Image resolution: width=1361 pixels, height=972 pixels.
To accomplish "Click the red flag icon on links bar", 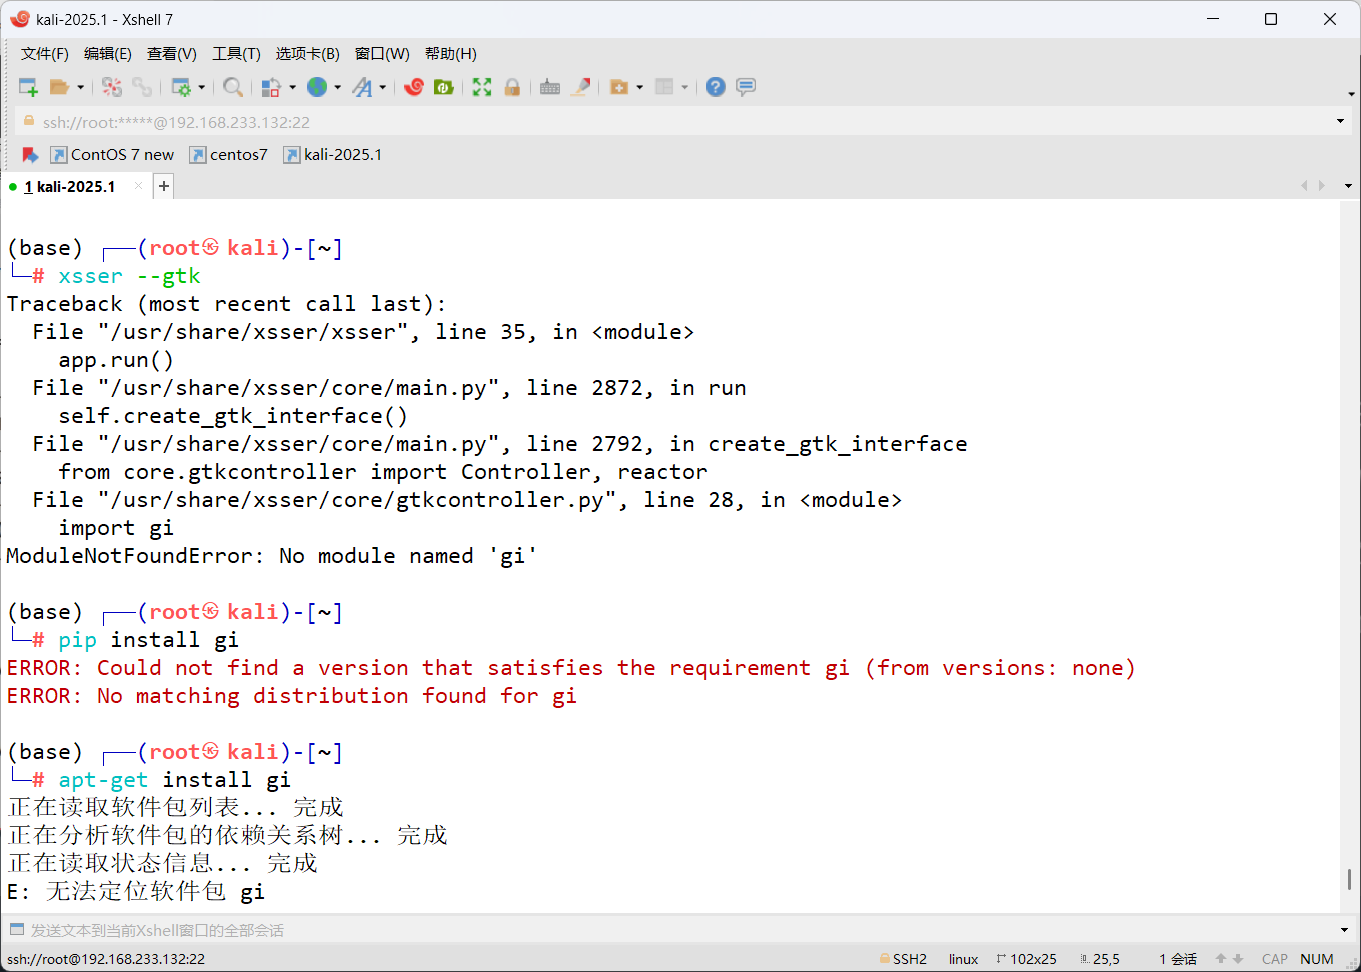I will click(30, 155).
